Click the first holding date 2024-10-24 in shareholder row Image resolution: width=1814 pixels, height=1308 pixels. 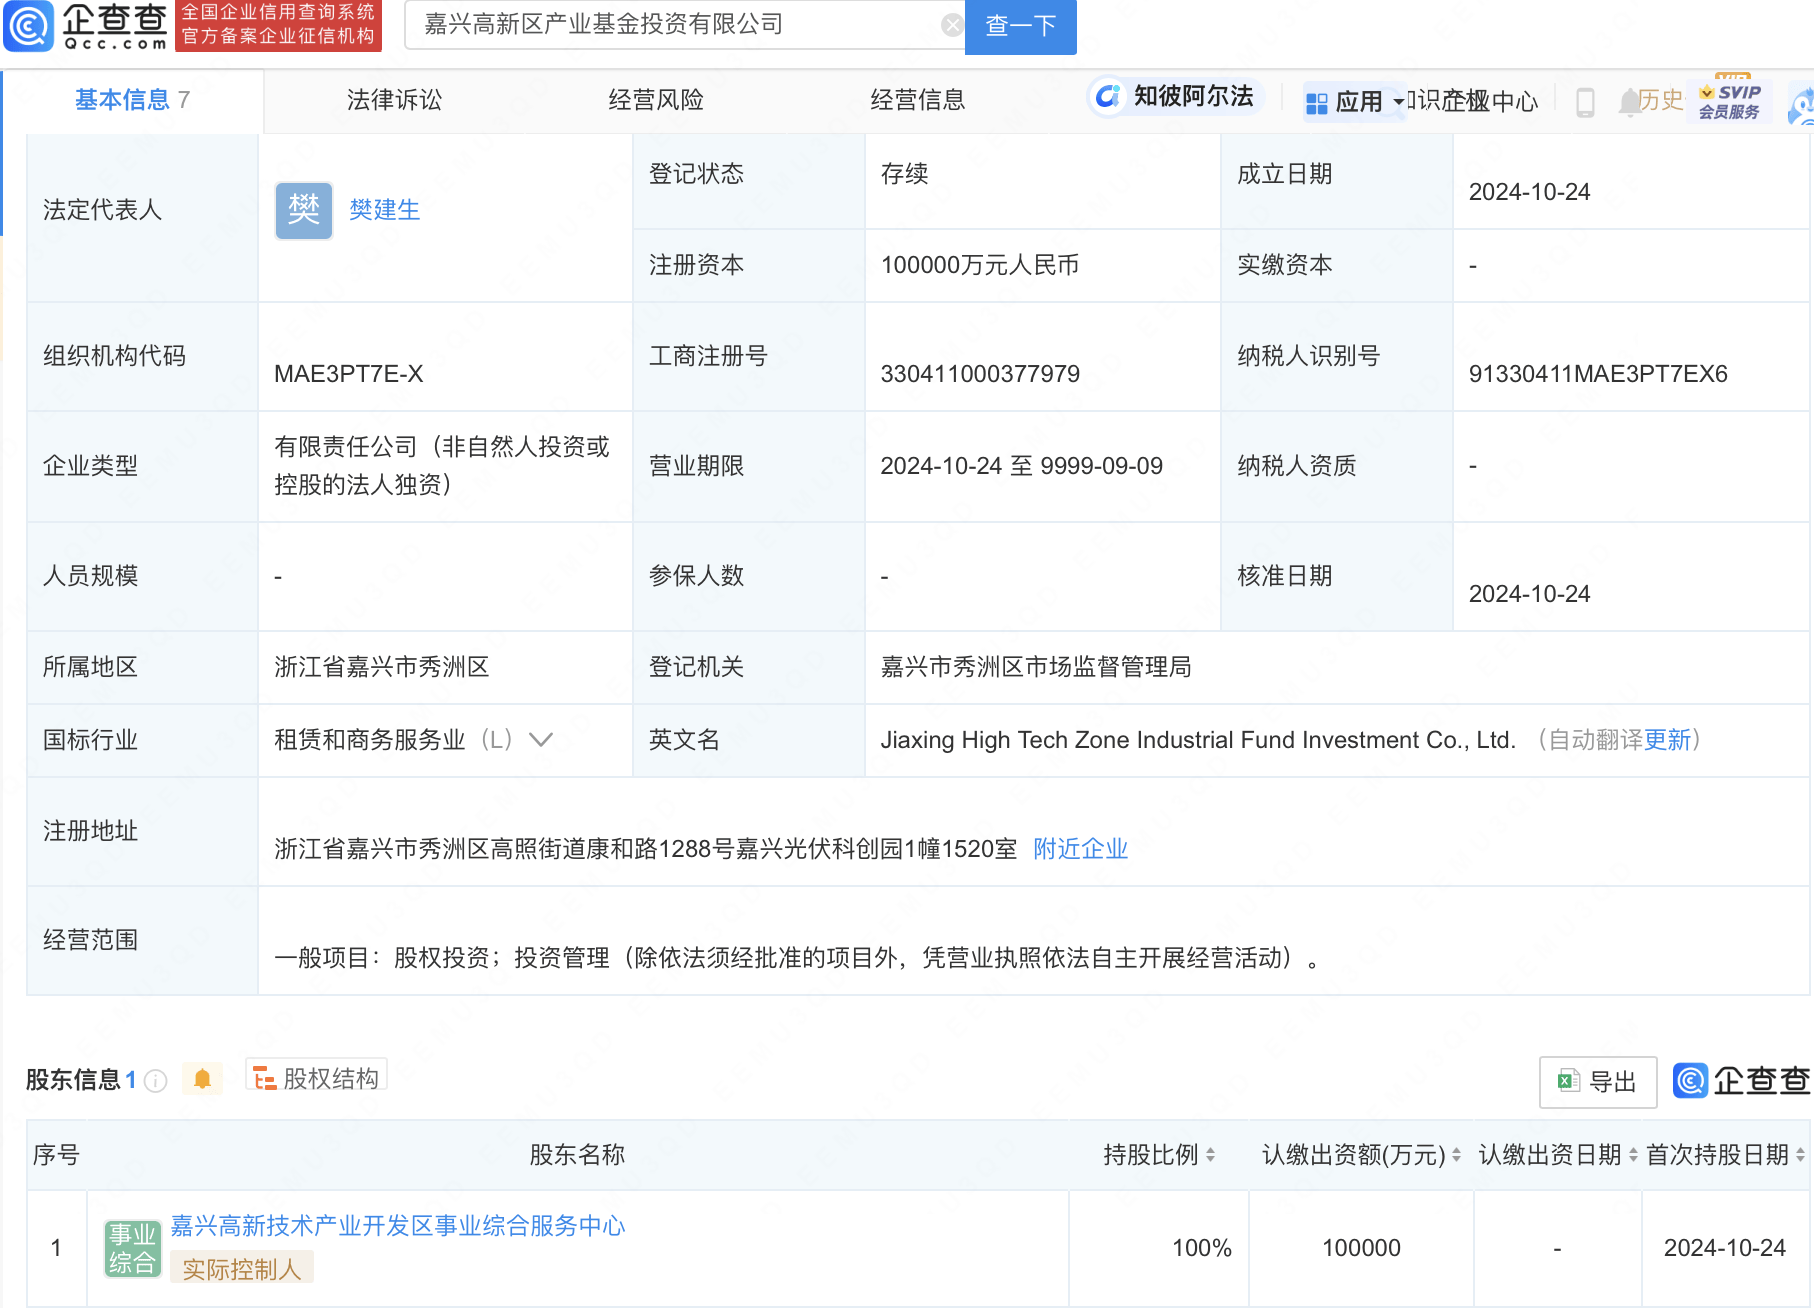click(1725, 1248)
